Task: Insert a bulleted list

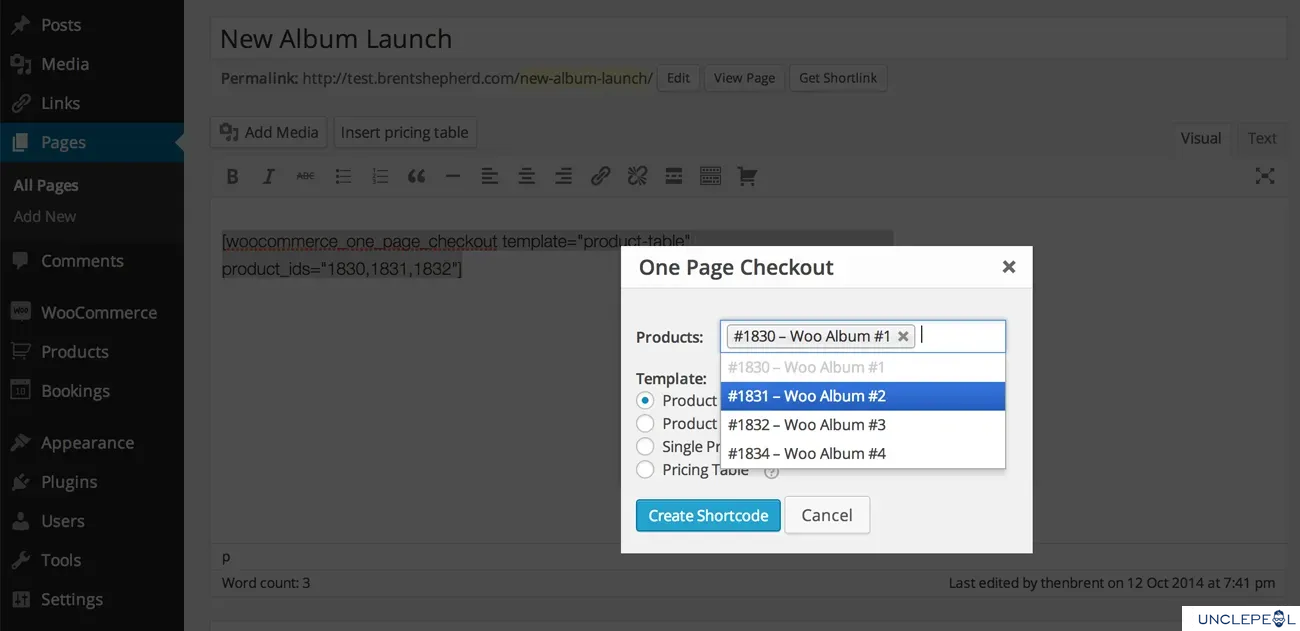Action: (x=343, y=177)
